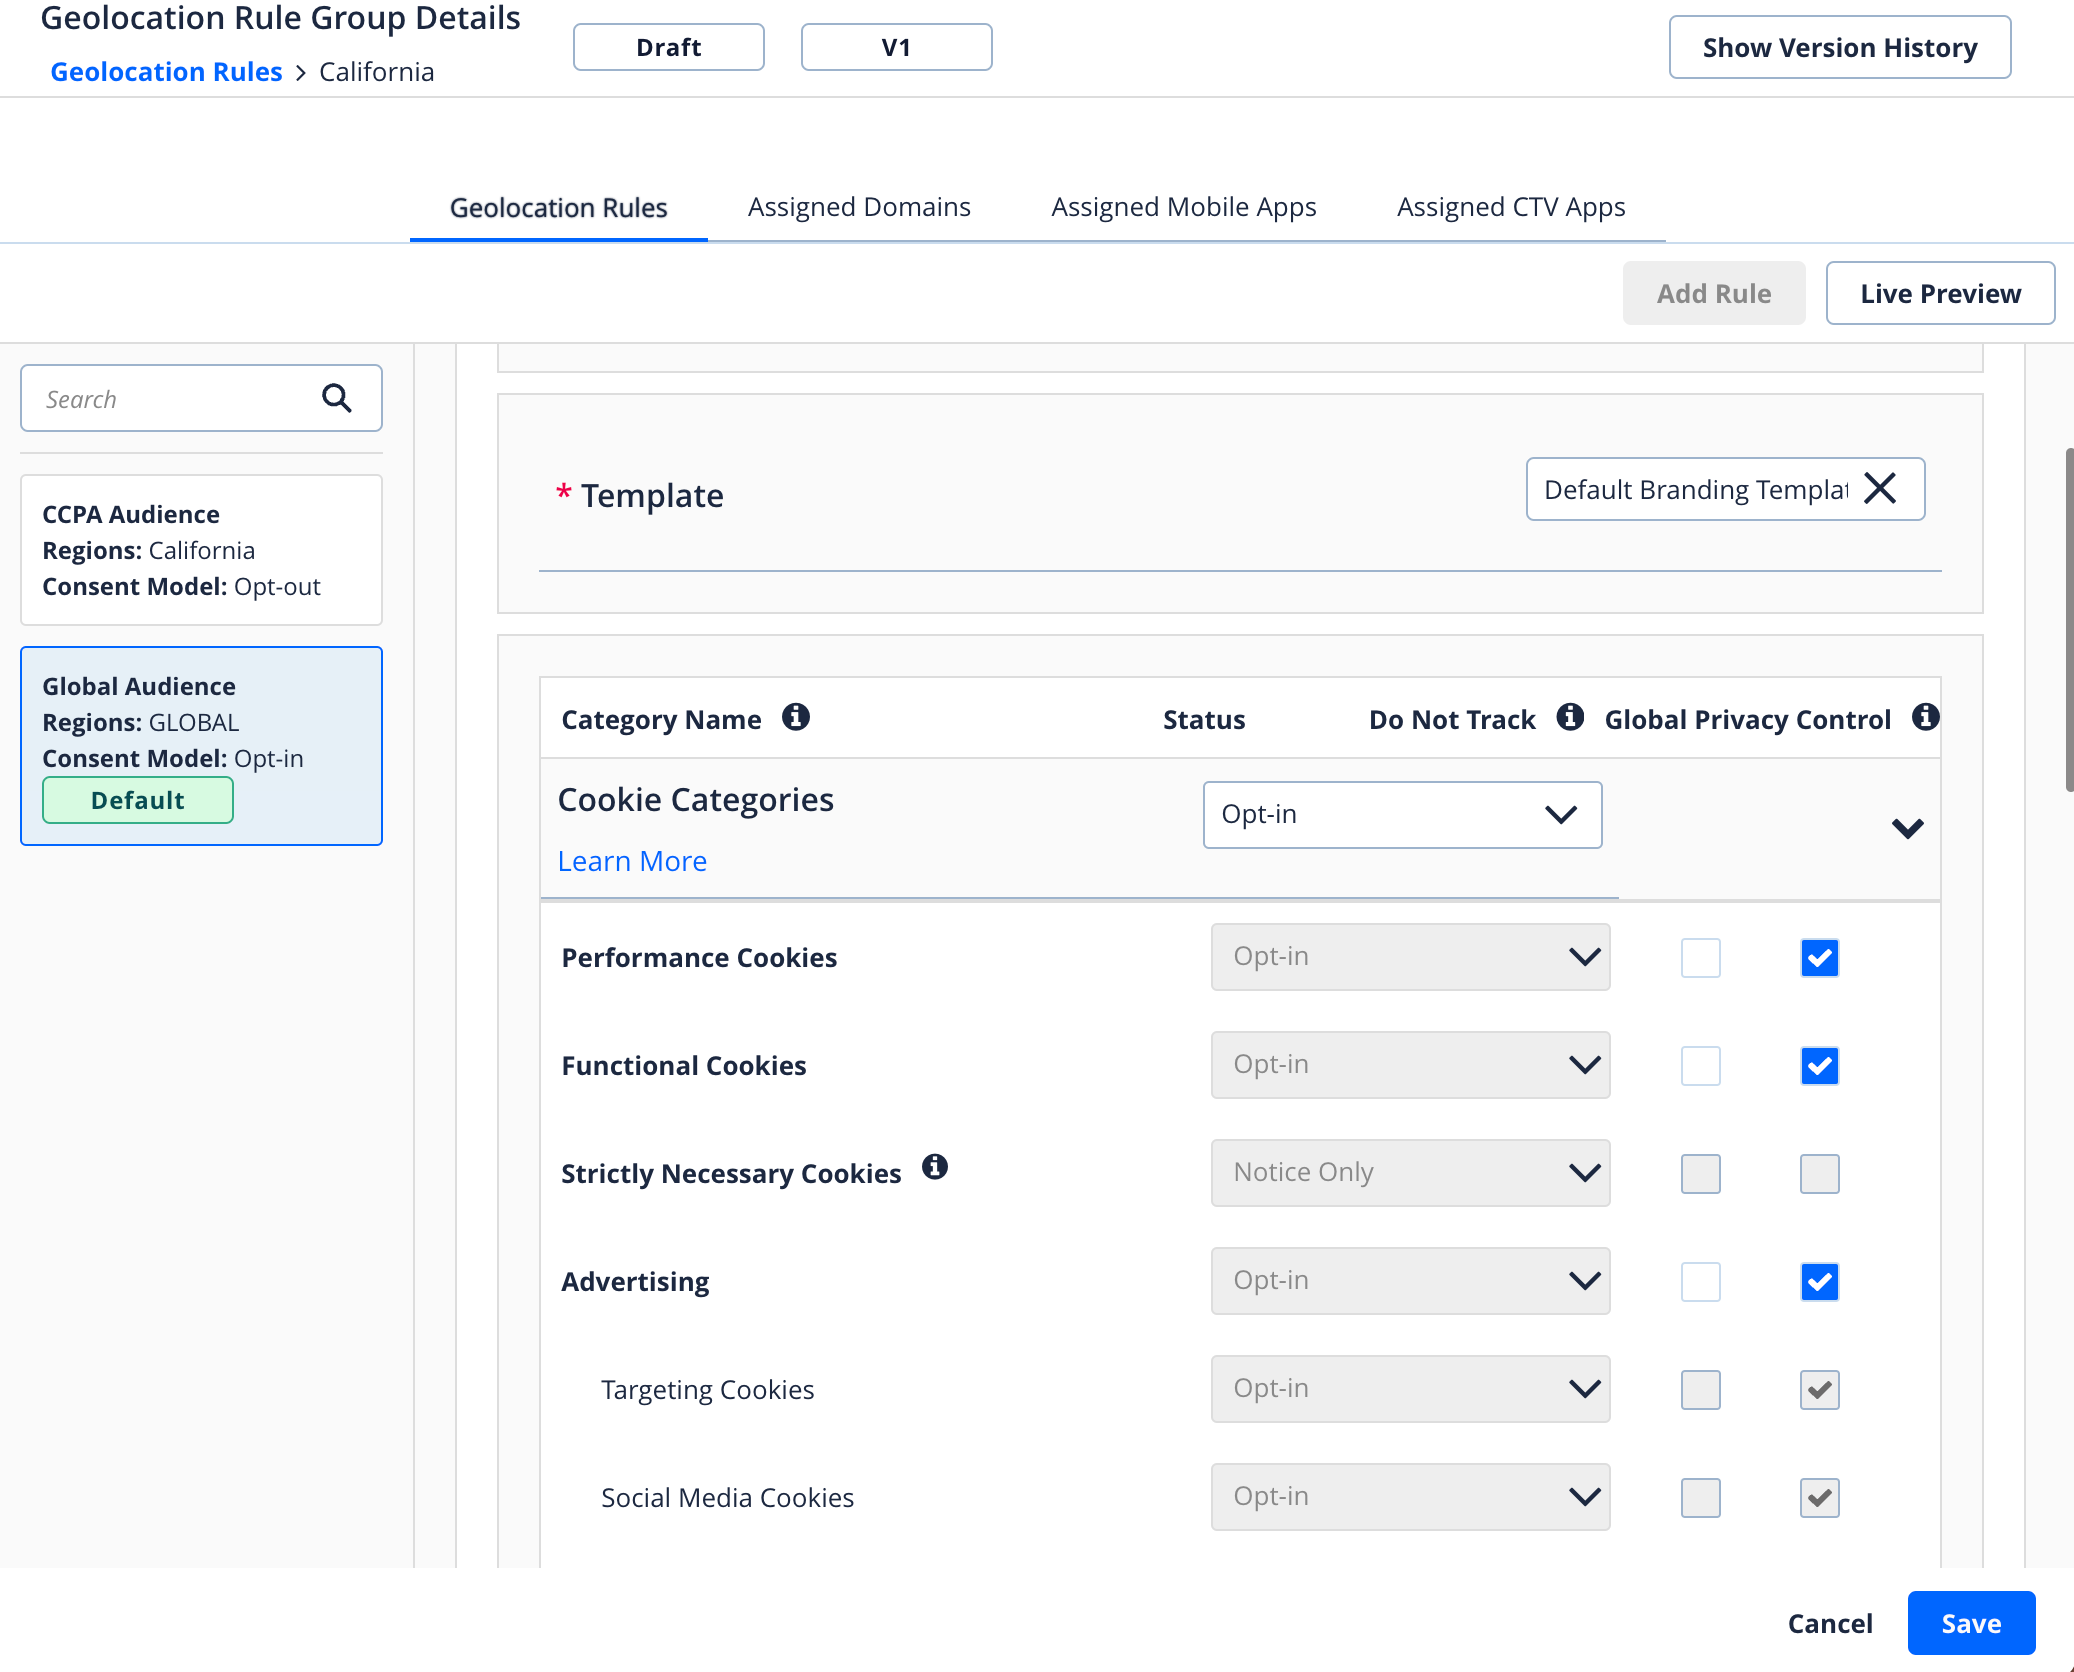
Task: Switch to the Assigned Mobile Apps tab
Action: (x=1184, y=206)
